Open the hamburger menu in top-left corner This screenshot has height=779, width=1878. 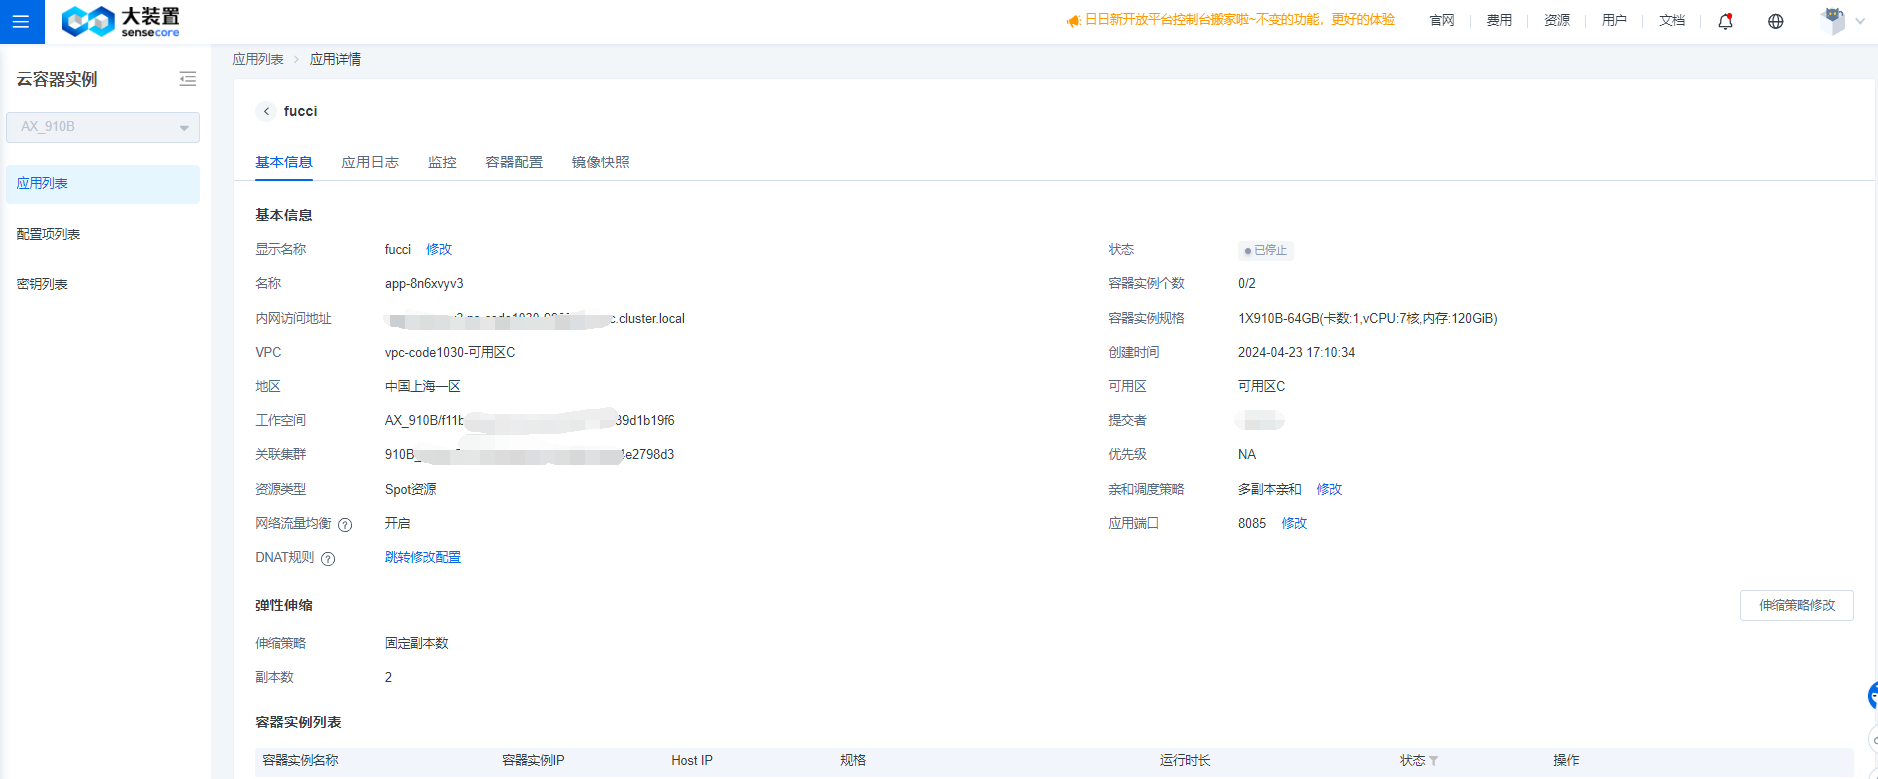coord(21,21)
